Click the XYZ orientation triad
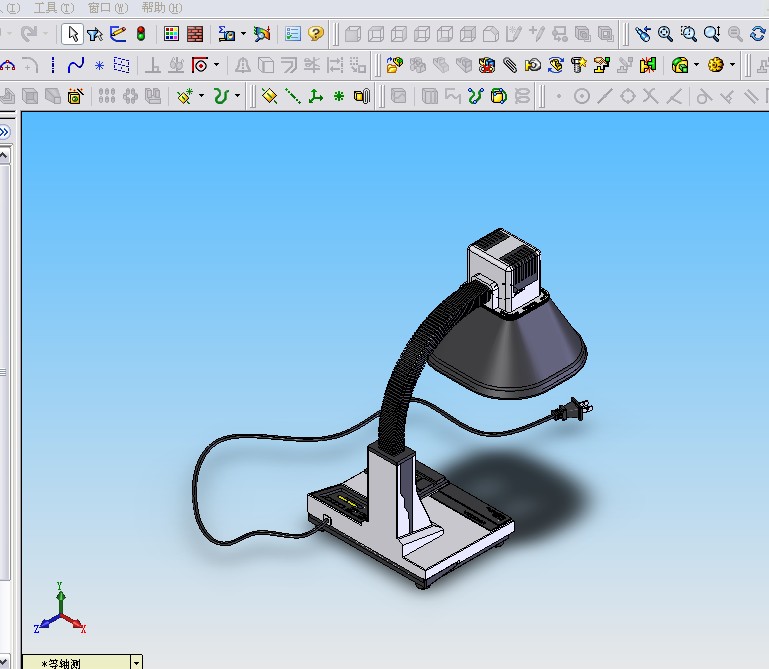The image size is (769, 669). coord(60,609)
